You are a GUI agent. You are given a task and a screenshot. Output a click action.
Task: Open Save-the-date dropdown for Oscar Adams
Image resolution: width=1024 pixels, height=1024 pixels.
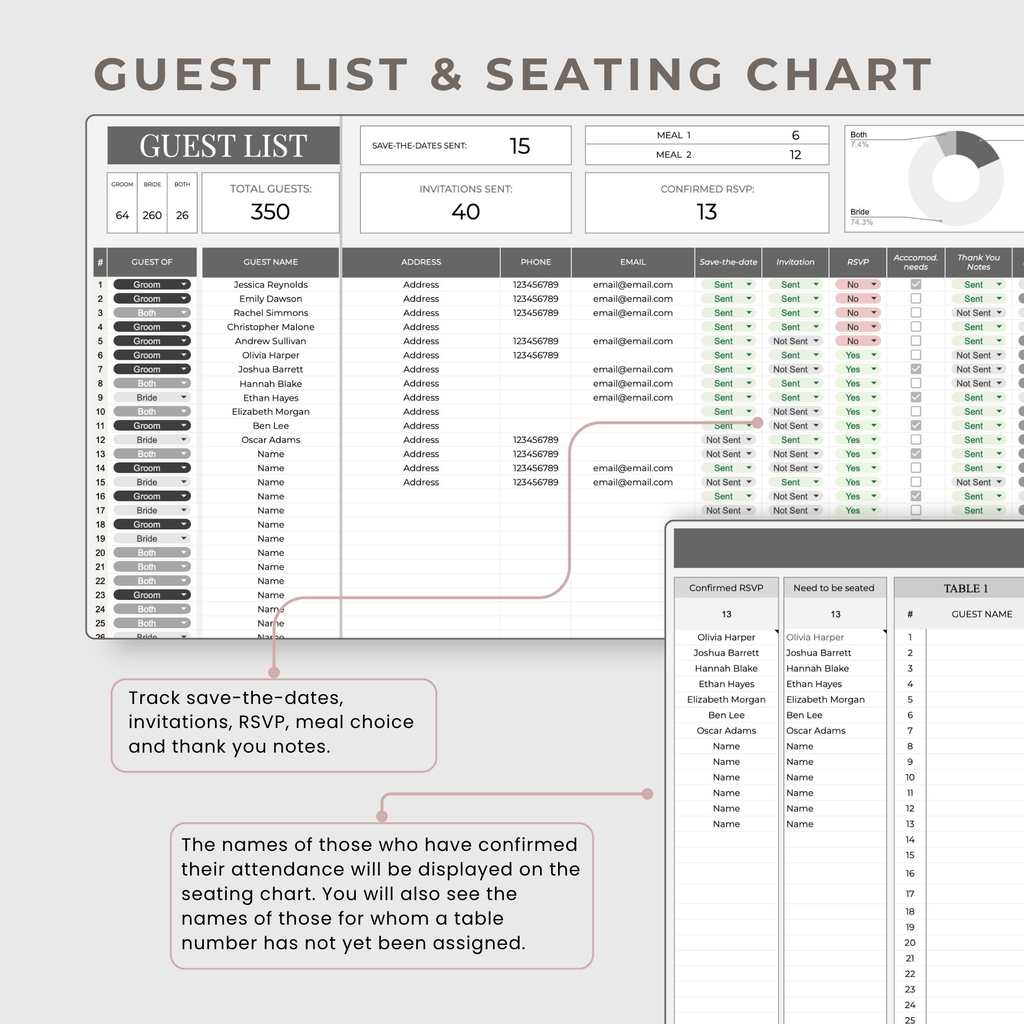728,440
